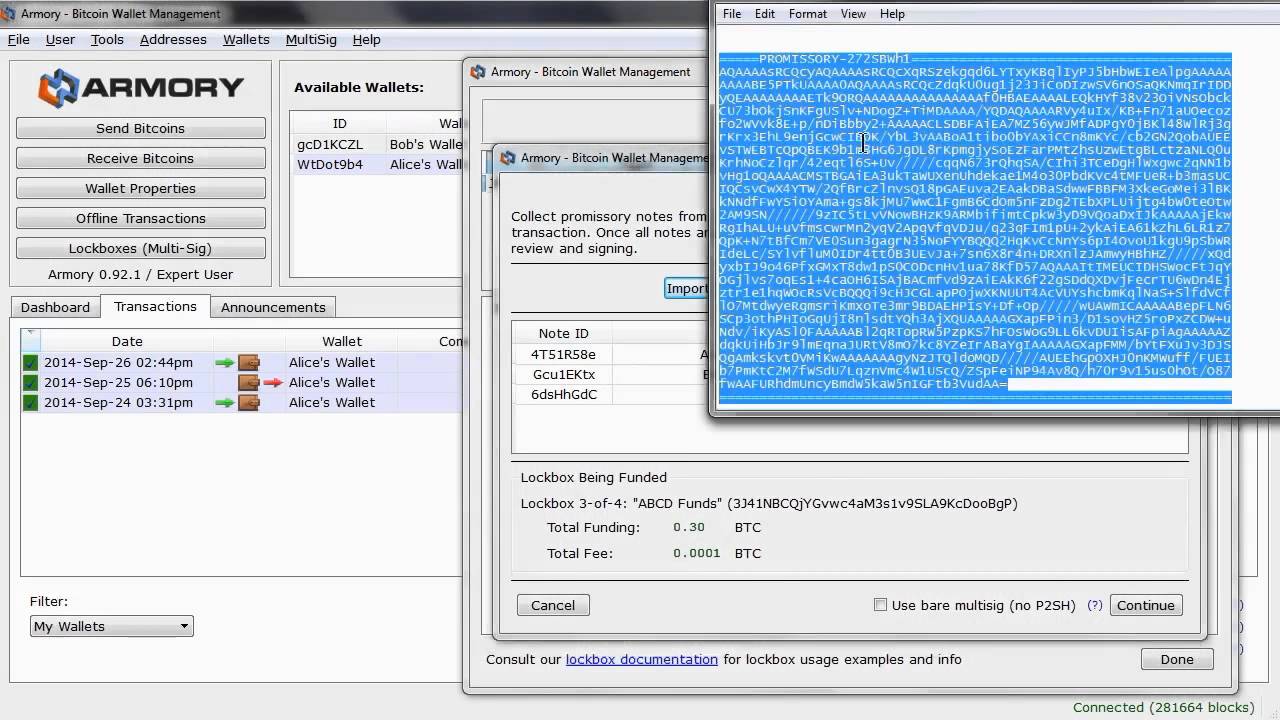Open the Help menu in the text editor
This screenshot has width=1280, height=720.
tap(892, 14)
